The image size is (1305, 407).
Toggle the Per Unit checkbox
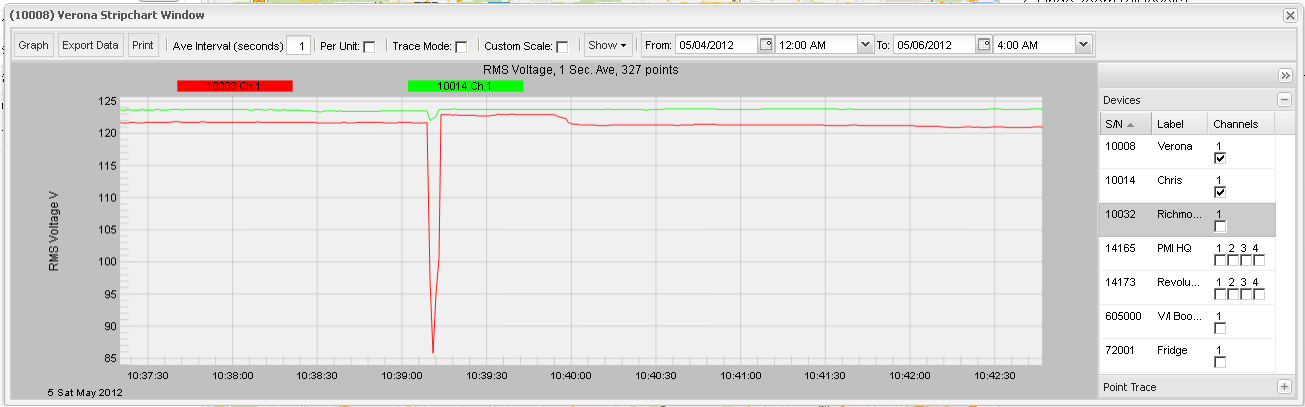tap(369, 47)
